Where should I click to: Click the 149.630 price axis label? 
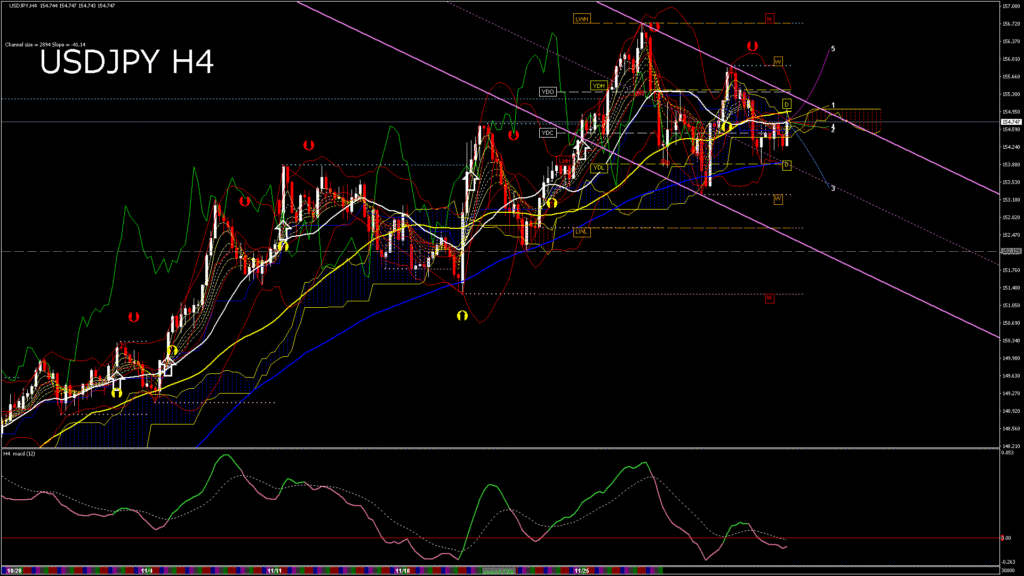1011,376
